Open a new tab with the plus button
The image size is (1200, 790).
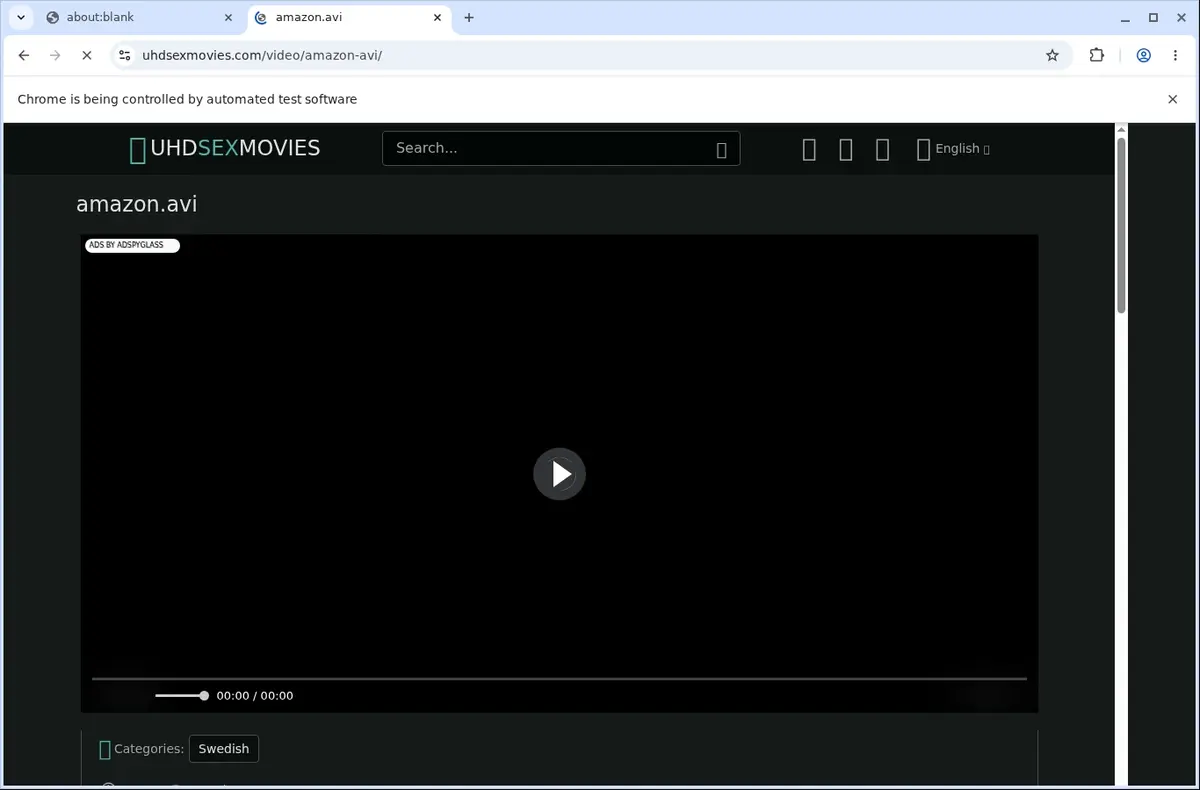click(469, 17)
